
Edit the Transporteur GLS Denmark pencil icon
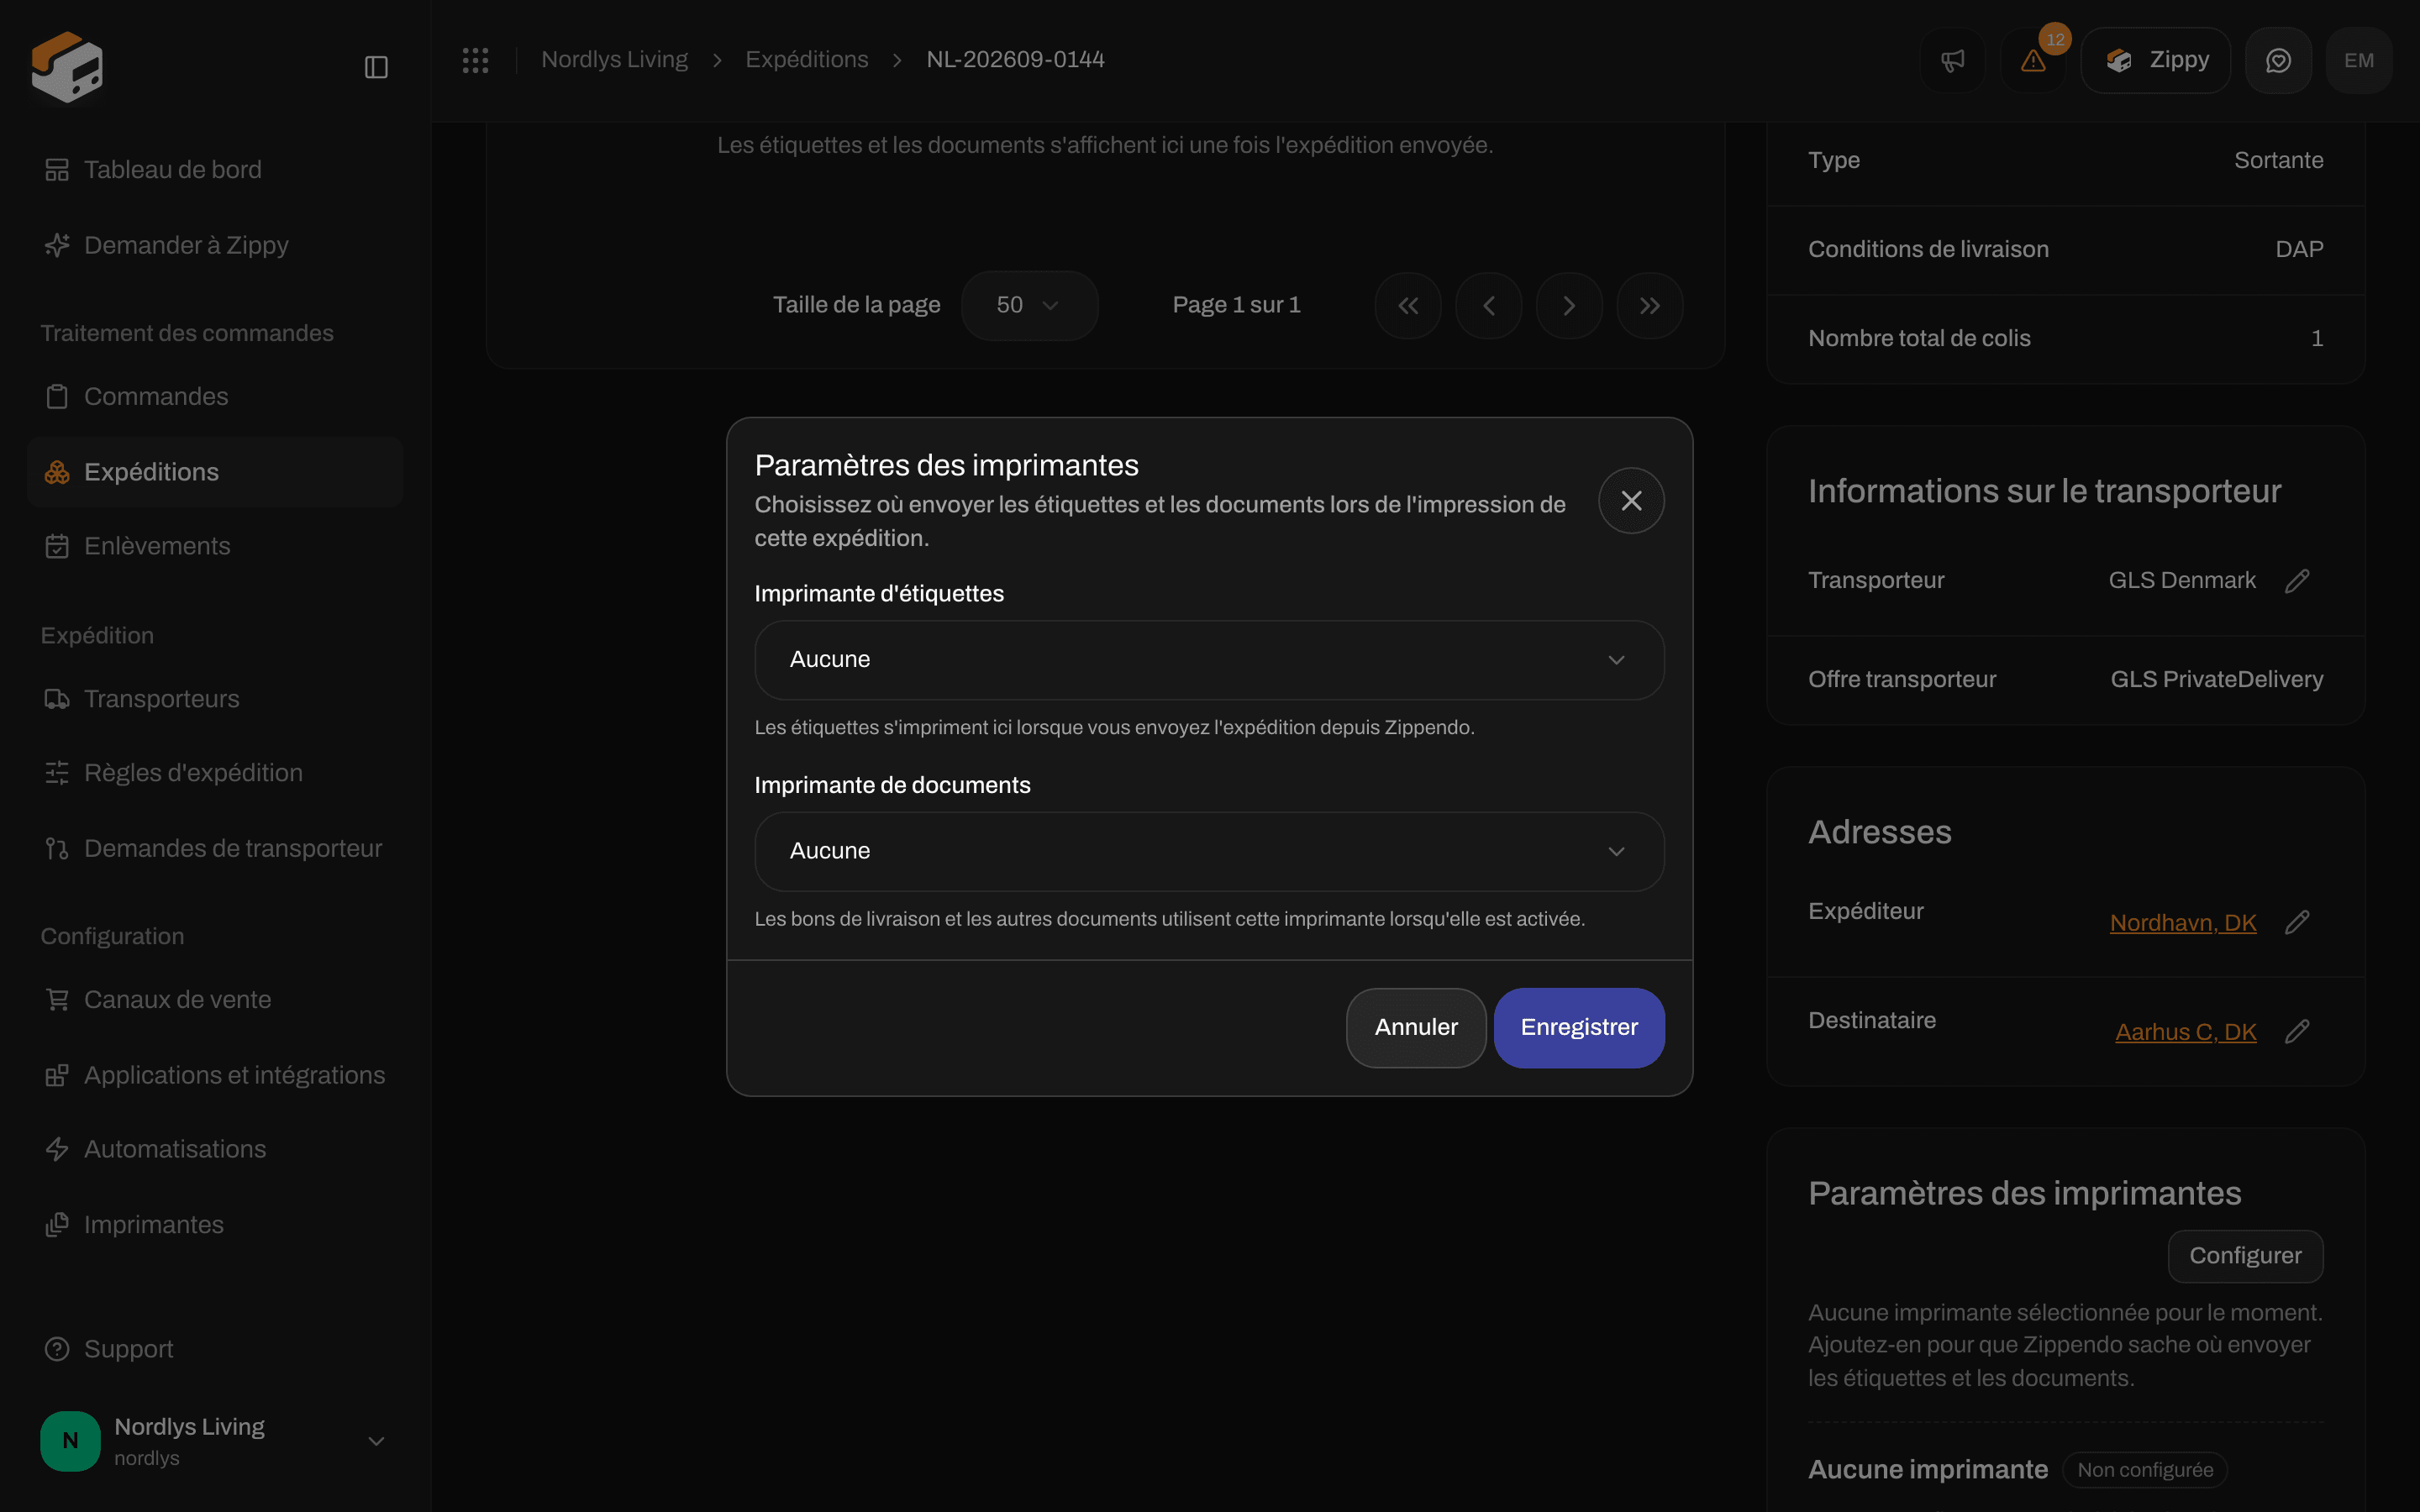click(2297, 581)
